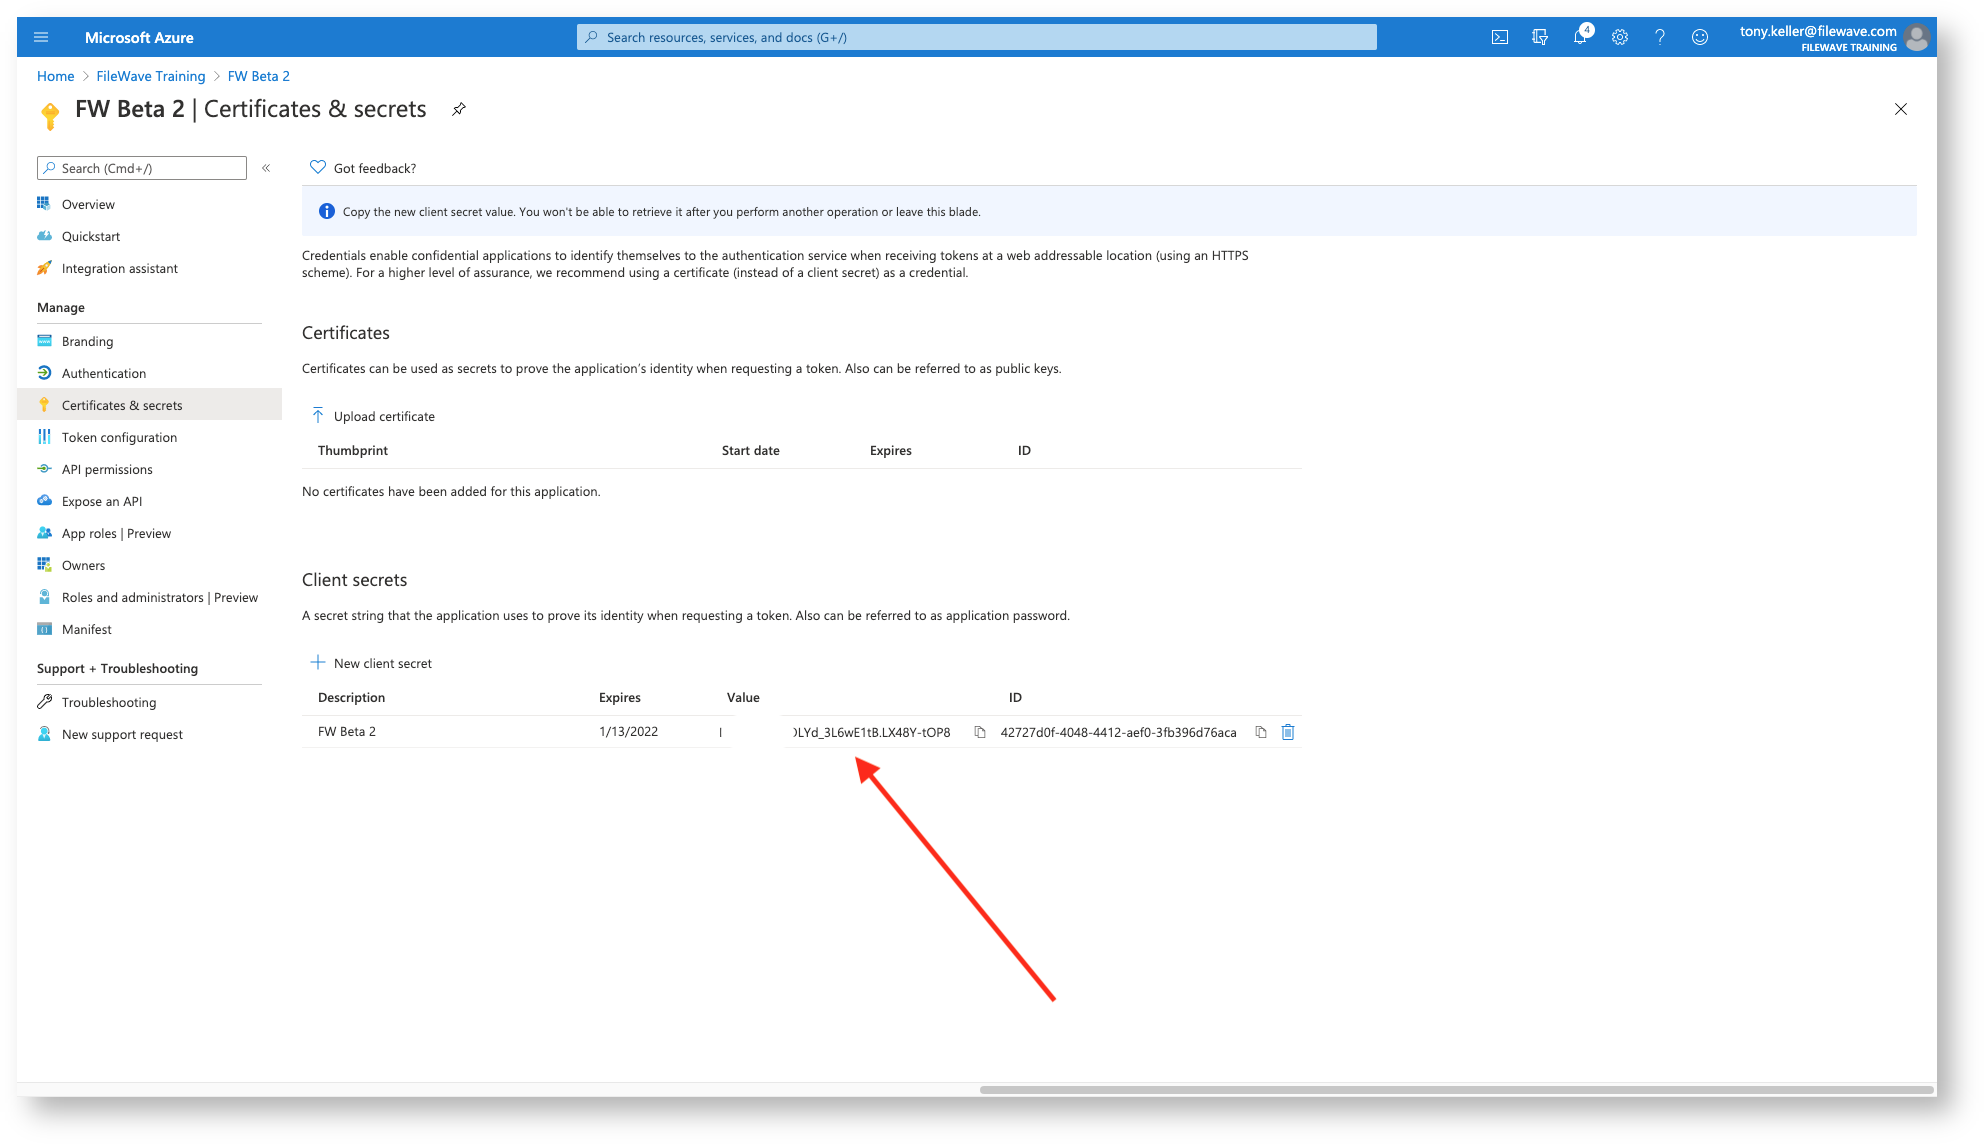Click the Certificates & secrets icon
Viewport: 1985px width, 1145px height.
(x=45, y=405)
